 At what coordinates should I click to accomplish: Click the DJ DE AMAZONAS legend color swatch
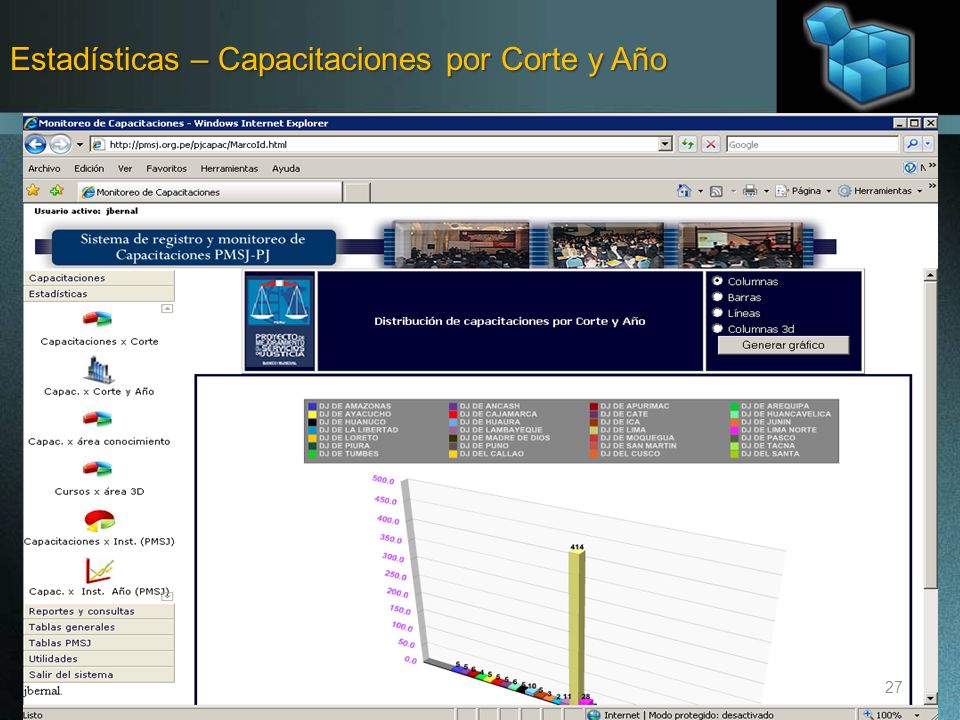(x=312, y=406)
